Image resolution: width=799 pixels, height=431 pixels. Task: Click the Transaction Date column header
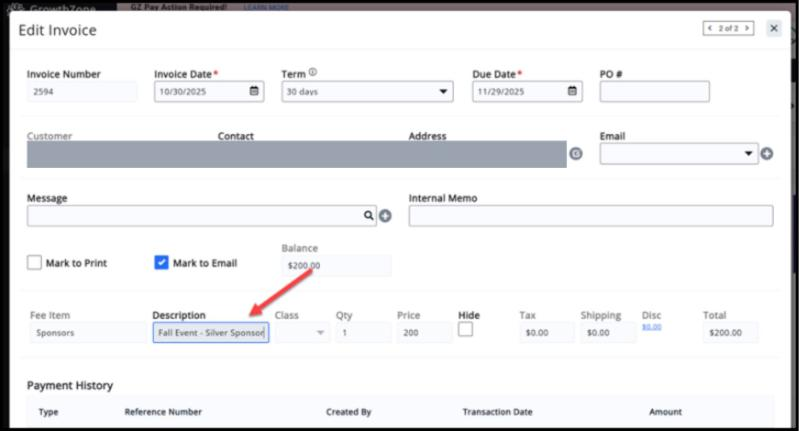(497, 412)
